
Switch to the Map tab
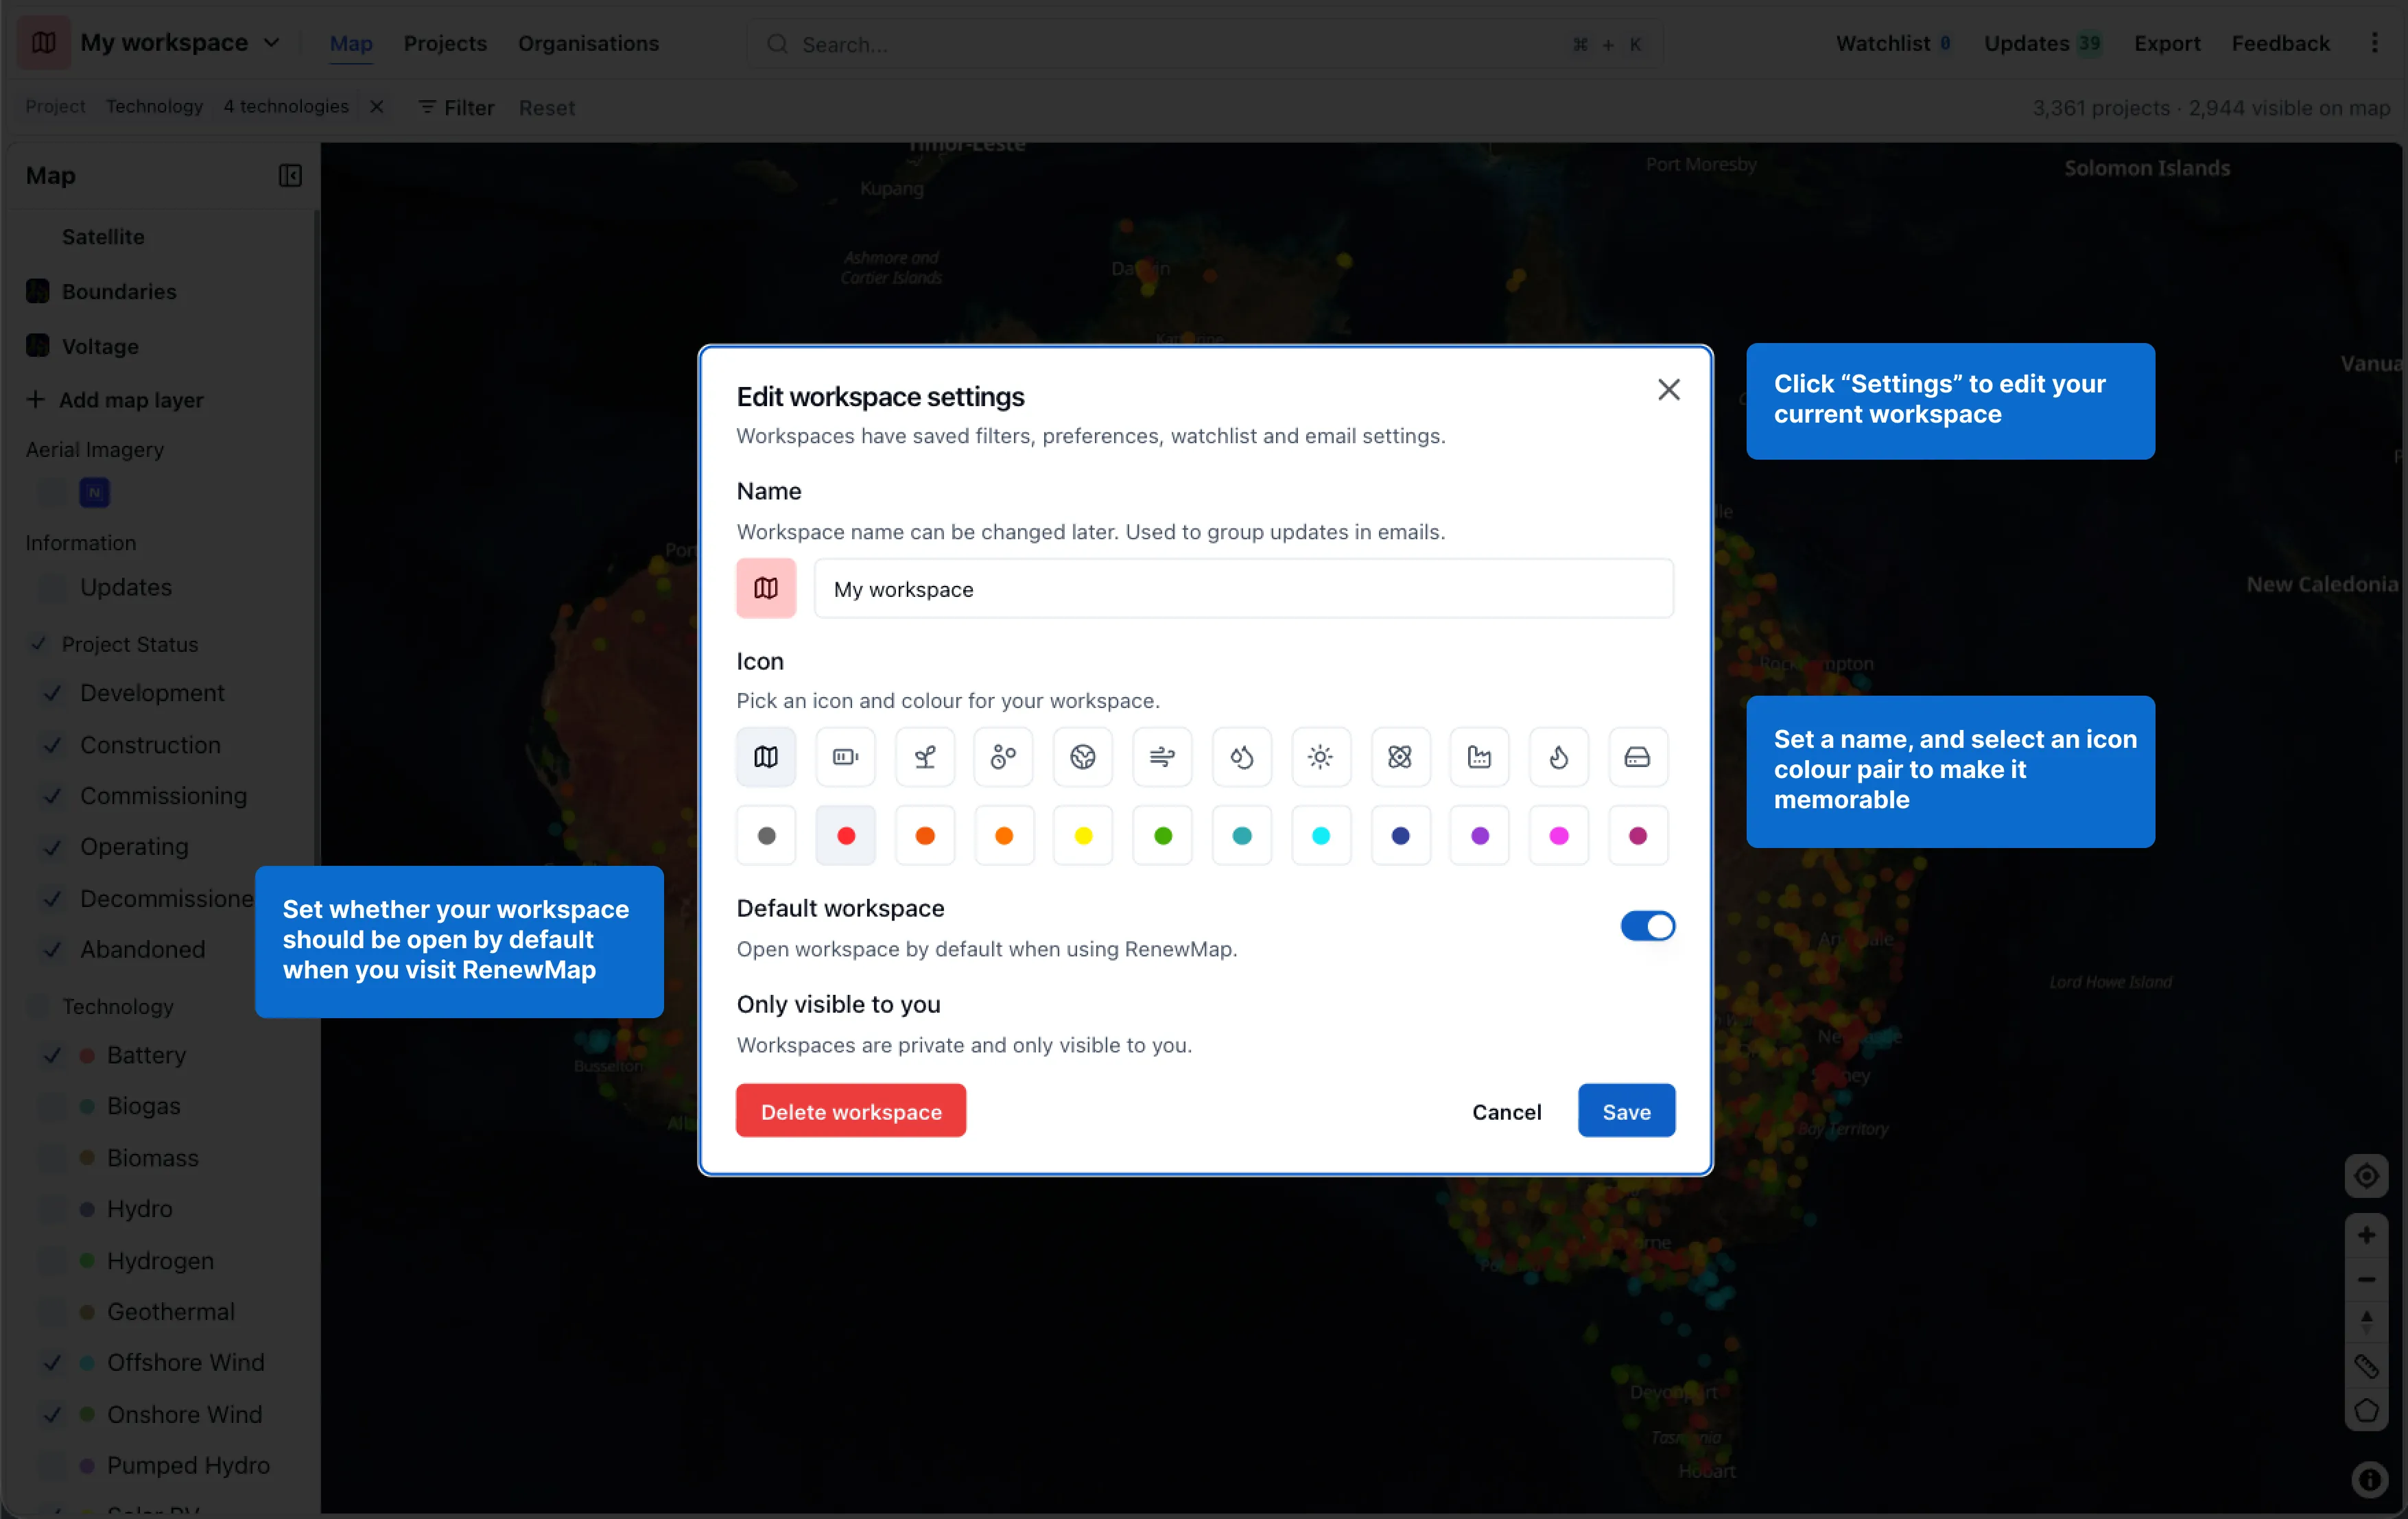click(351, 43)
